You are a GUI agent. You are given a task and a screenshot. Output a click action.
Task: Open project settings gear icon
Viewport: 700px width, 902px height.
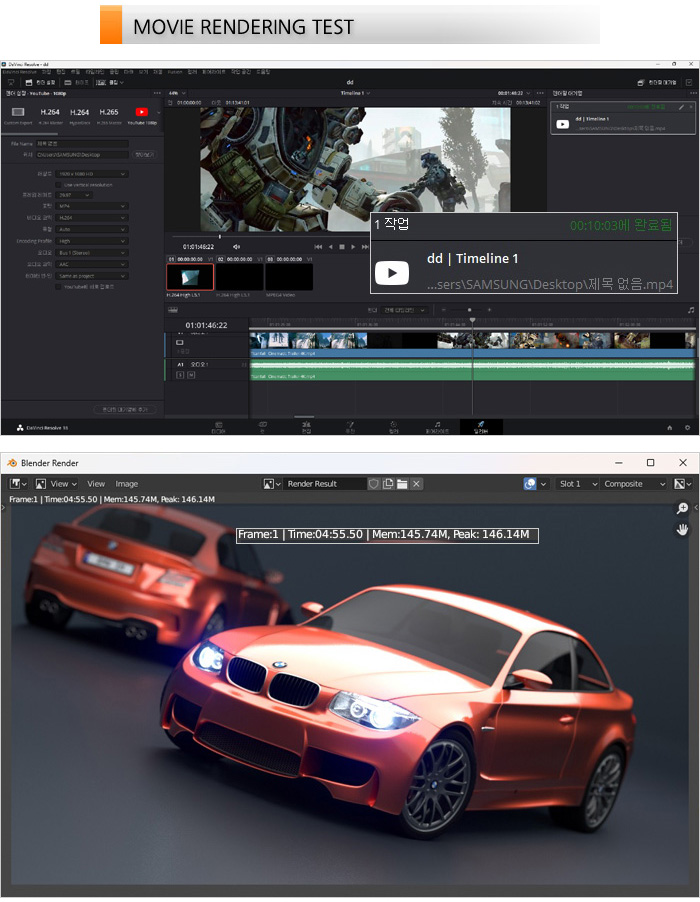coord(687,427)
